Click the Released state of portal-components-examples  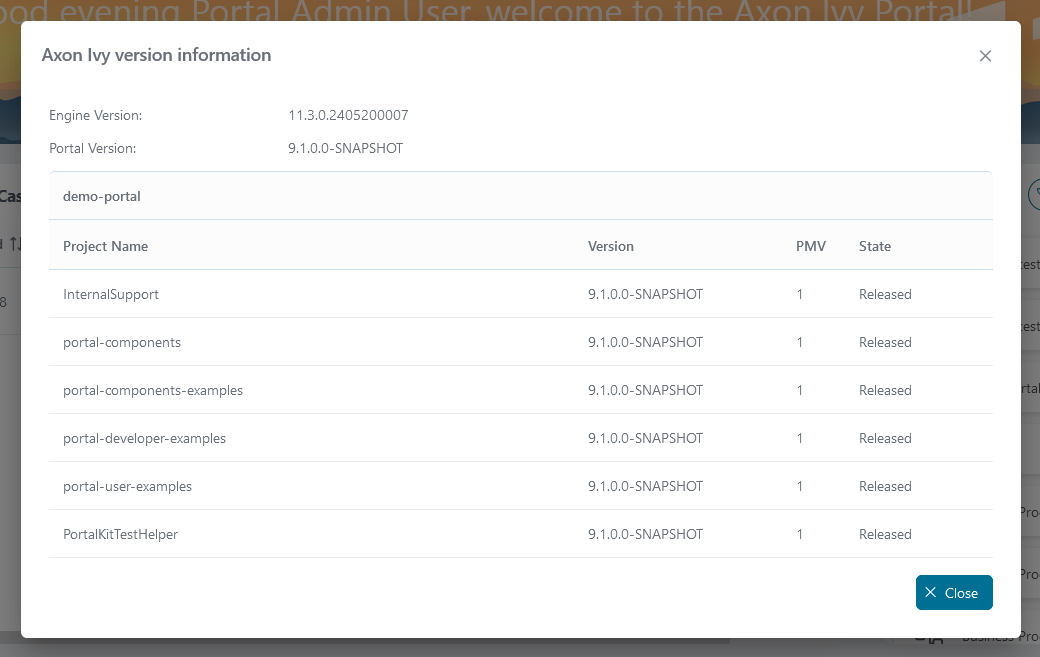click(x=885, y=390)
